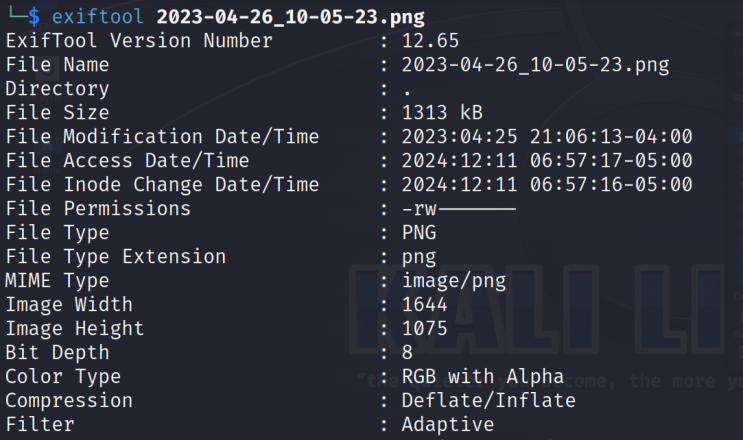Click the MIME Type value image/png
The height and width of the screenshot is (440, 743).
454,281
